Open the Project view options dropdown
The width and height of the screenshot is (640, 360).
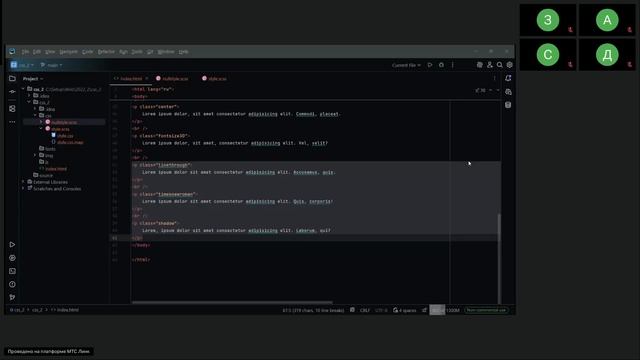[x=33, y=78]
